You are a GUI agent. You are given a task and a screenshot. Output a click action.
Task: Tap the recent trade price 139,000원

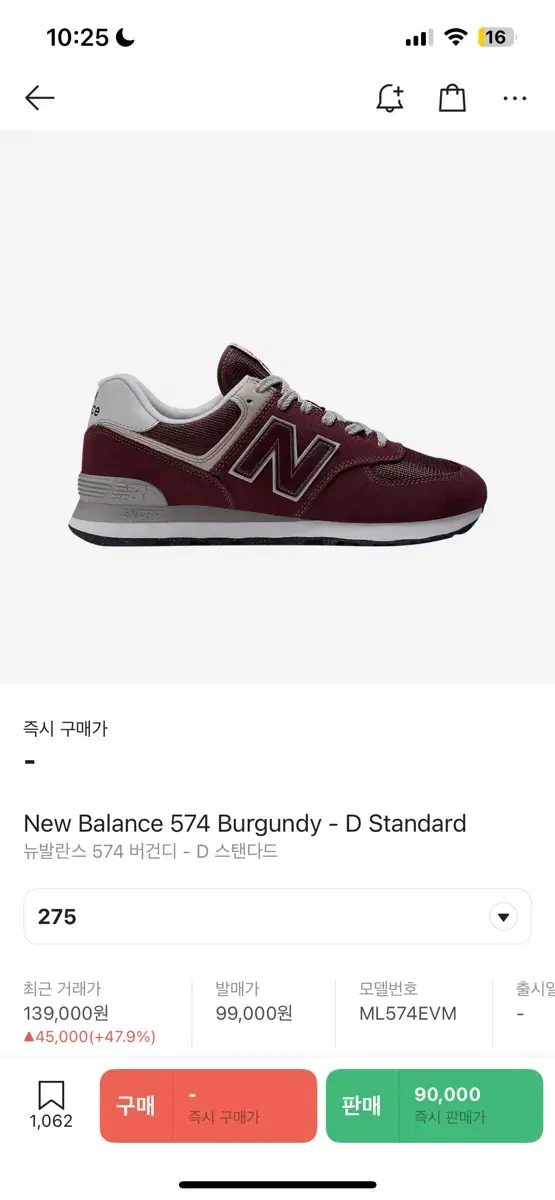64,1013
